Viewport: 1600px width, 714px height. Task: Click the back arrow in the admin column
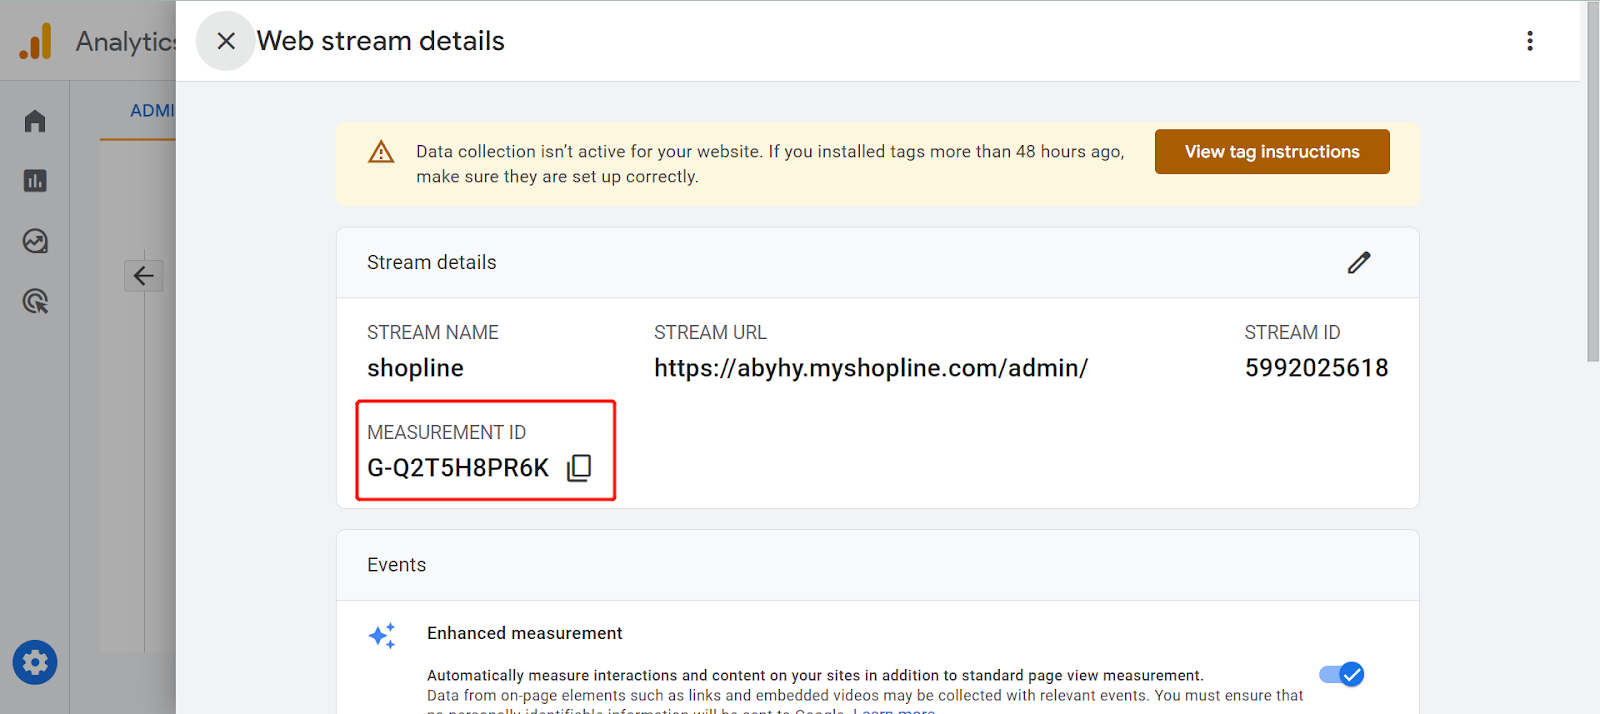144,276
